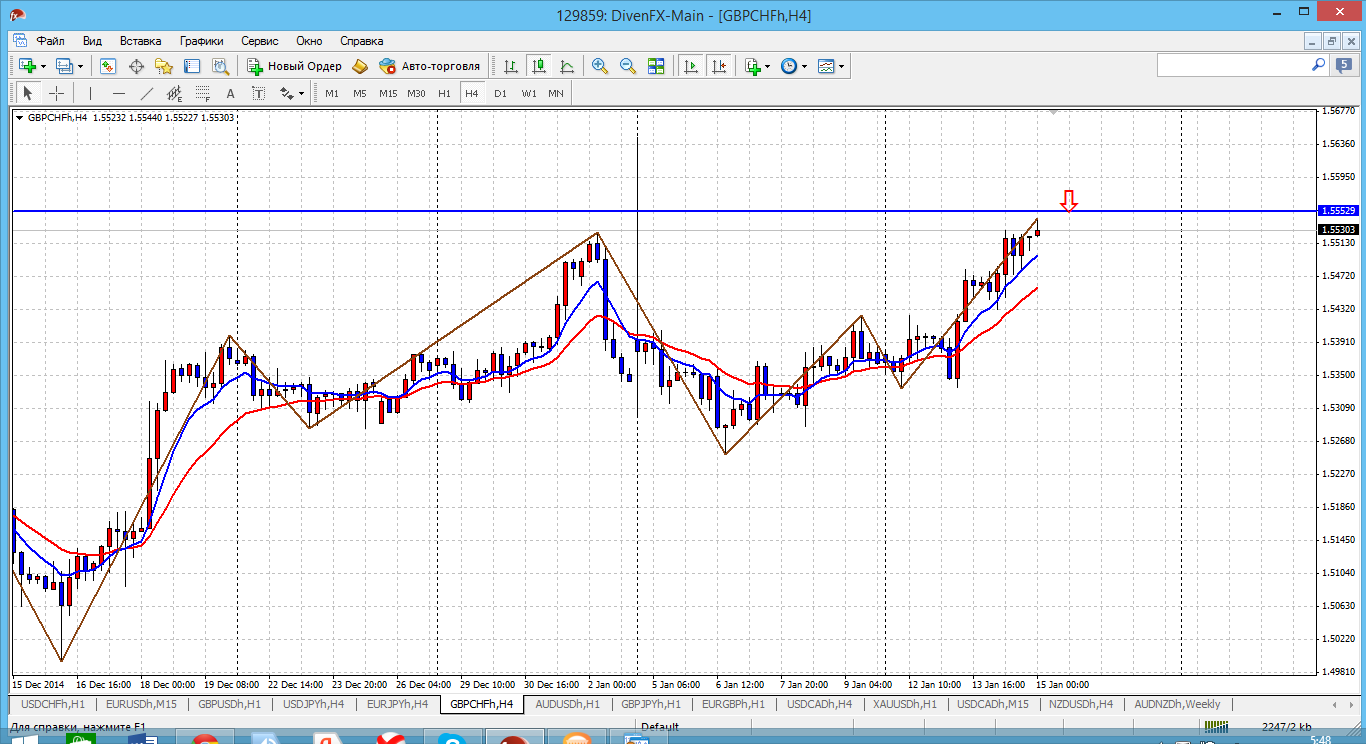Select the trendline drawing tool
Image resolution: width=1369 pixels, height=744 pixels.
click(x=147, y=93)
